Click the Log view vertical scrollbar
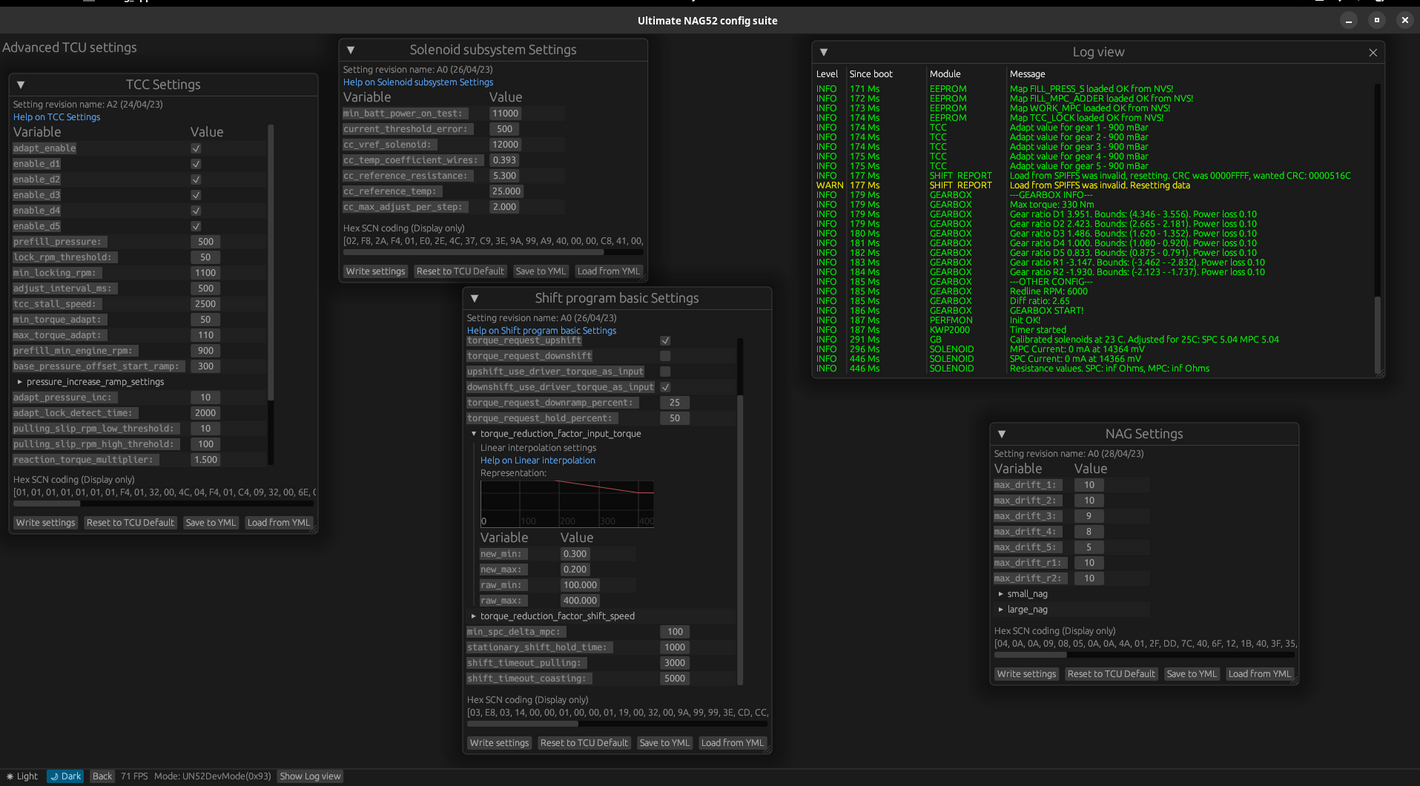The width and height of the screenshot is (1420, 786). 1379,335
